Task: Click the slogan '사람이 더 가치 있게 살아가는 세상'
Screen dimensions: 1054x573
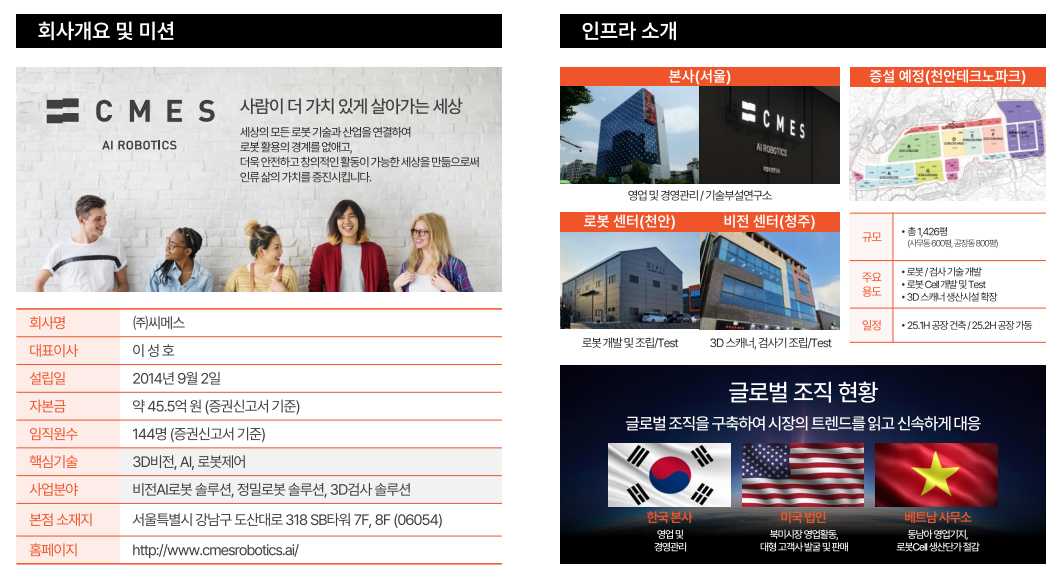Action: click(x=351, y=106)
